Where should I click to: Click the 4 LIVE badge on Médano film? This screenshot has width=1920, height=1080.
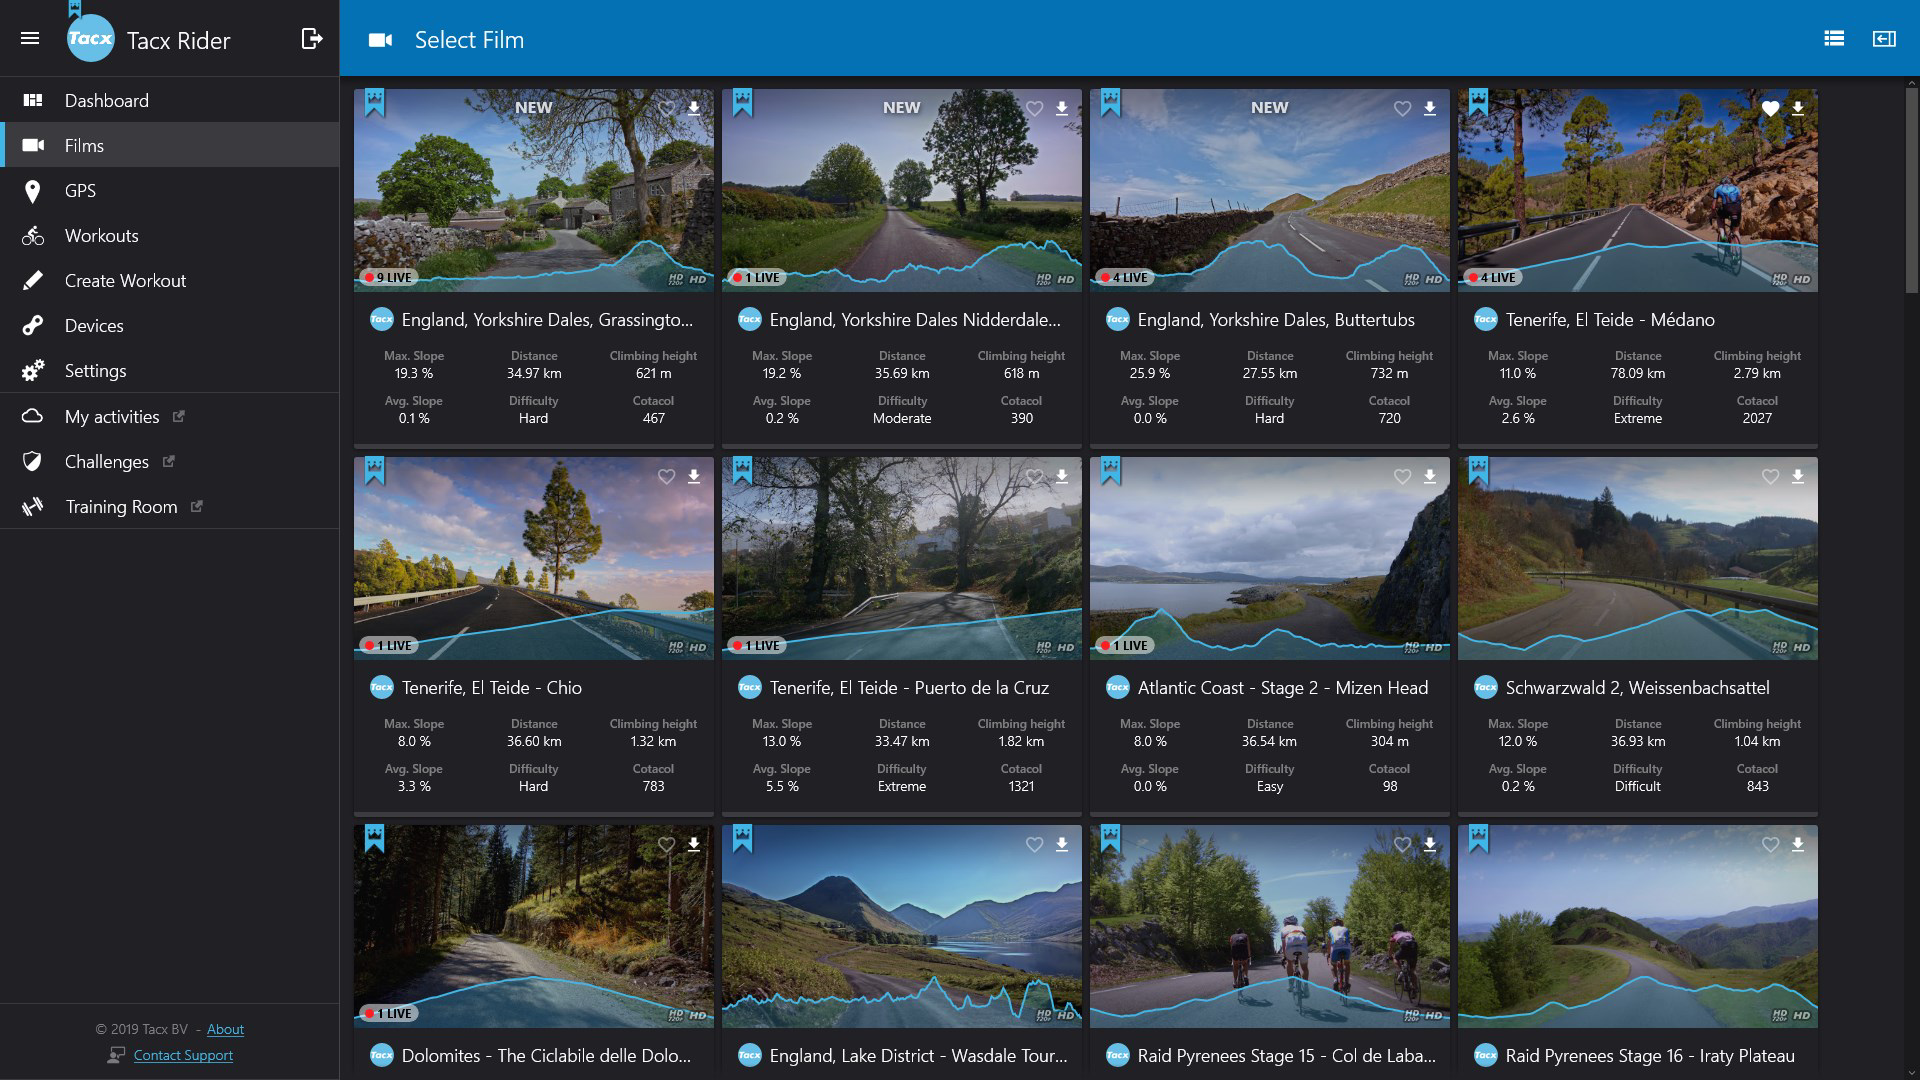pyautogui.click(x=1492, y=277)
